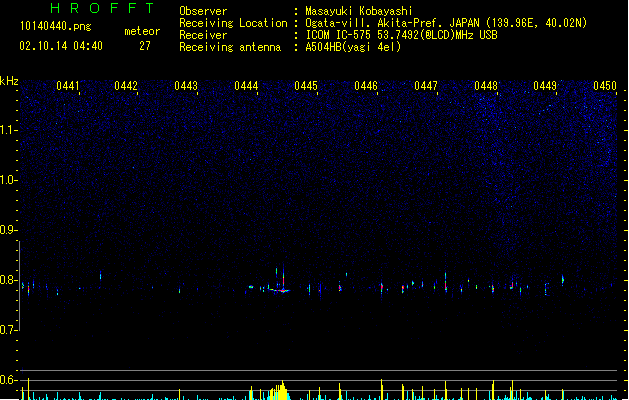The height and width of the screenshot is (400, 629).
Task: Click the 1.1 kHz axis label
Action: [8, 130]
